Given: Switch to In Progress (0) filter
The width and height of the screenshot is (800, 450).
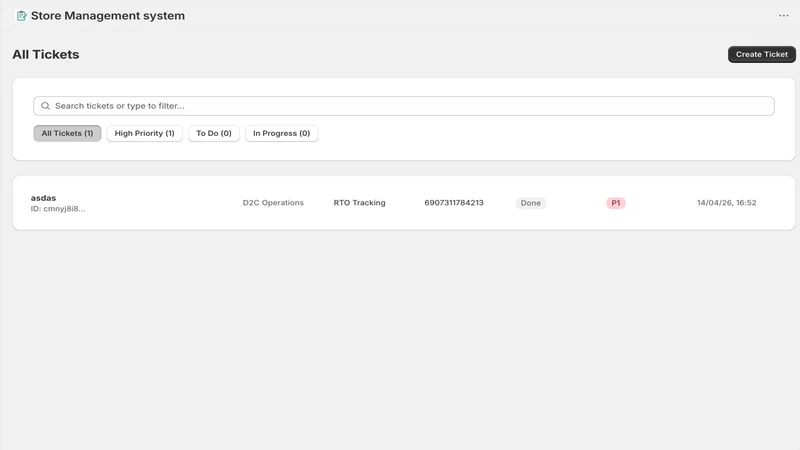Looking at the screenshot, I should click(x=282, y=133).
